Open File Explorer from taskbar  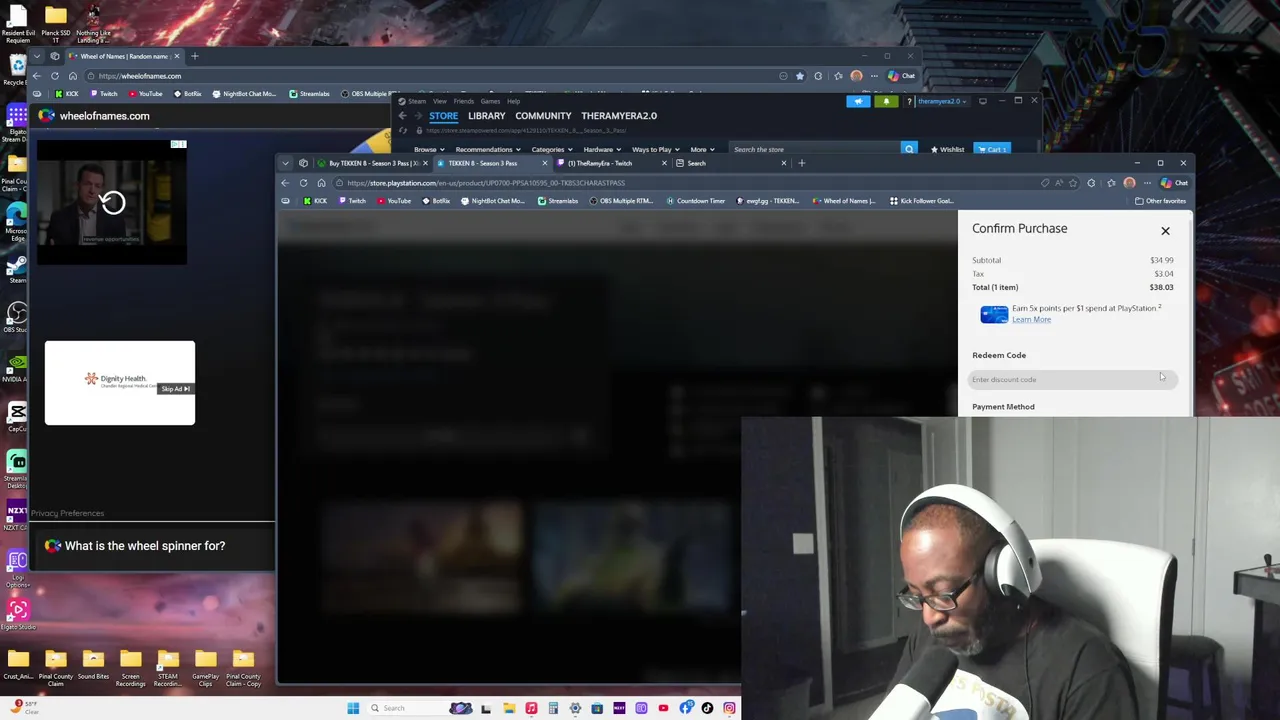pos(509,708)
